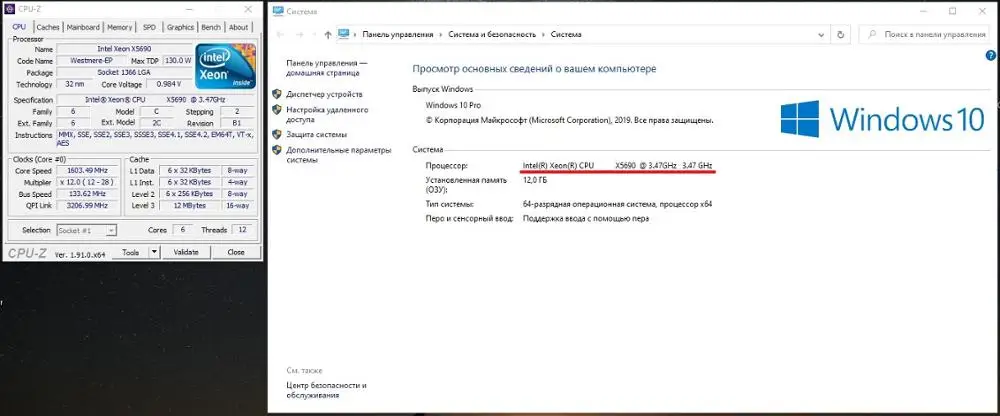Click the shield icon beside Дополнительные параметры системы
1000x416 pixels.
(277, 151)
